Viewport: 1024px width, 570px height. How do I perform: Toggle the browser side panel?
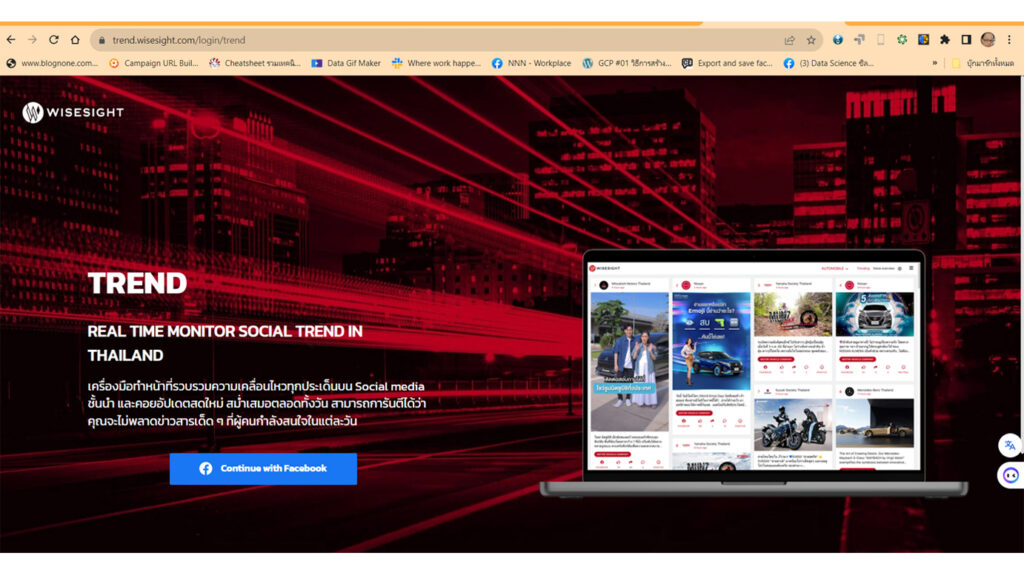point(966,40)
